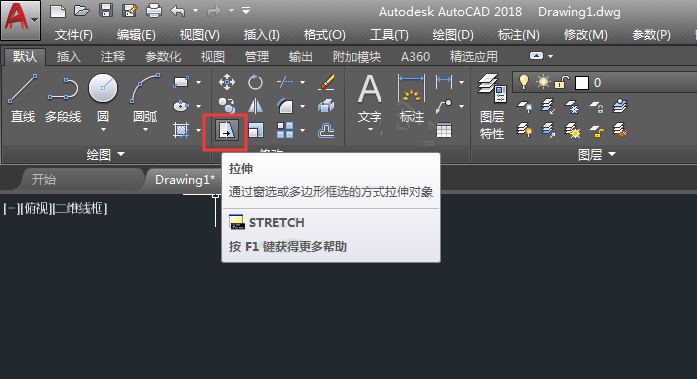The height and width of the screenshot is (379, 697).
Task: Select the Mirror tool
Action: point(255,106)
